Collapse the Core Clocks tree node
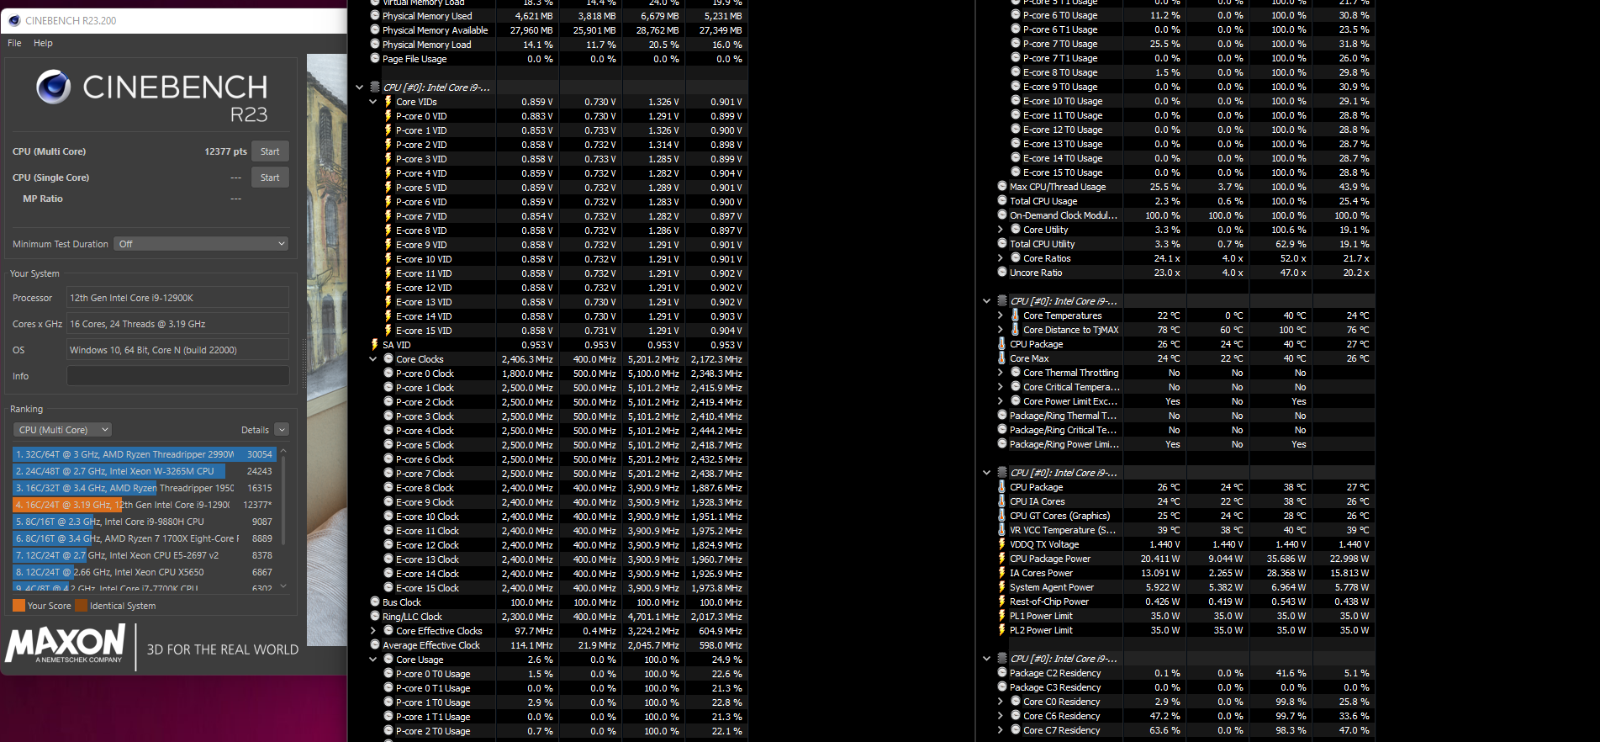The height and width of the screenshot is (742, 1600). coord(373,359)
